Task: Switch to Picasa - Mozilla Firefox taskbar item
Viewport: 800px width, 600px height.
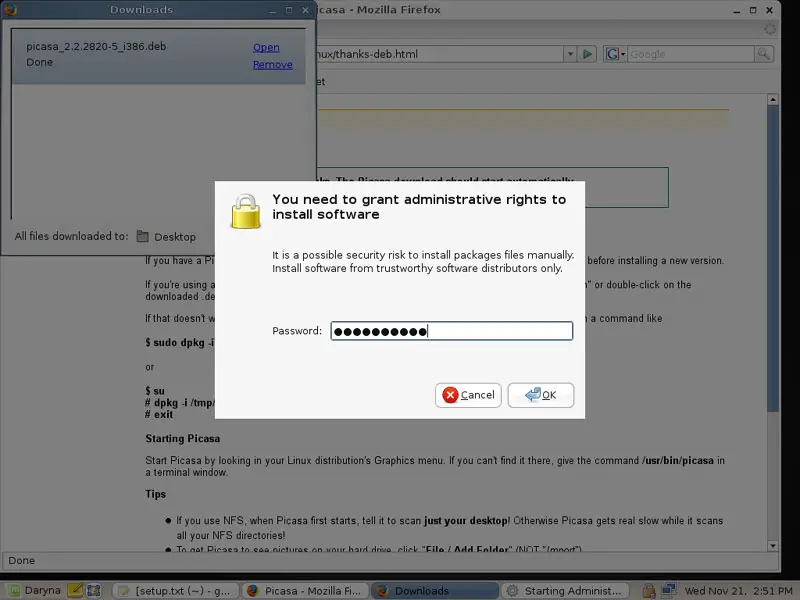Action: click(305, 591)
